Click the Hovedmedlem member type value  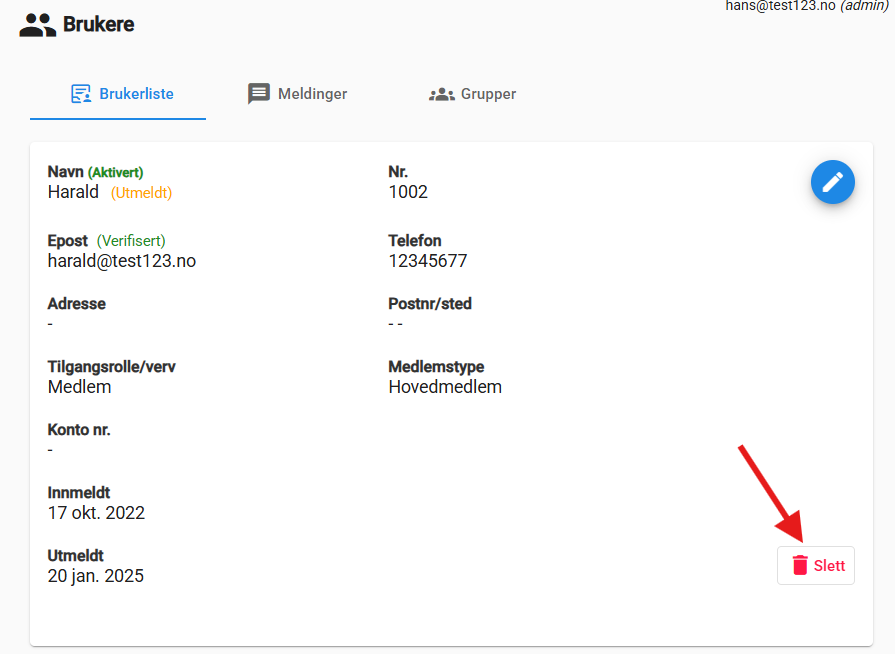click(445, 387)
